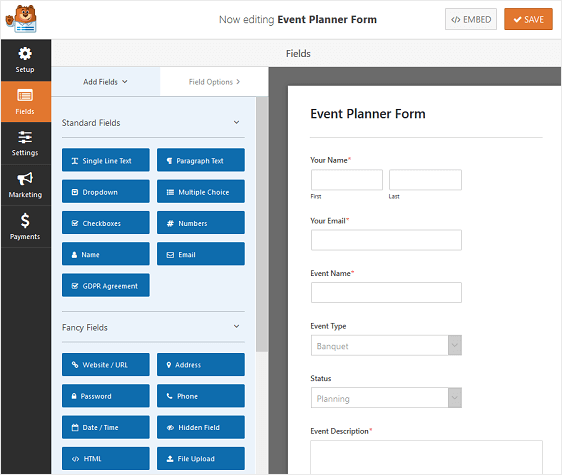Add a Date / Time field
This screenshot has width=562, height=475.
(x=106, y=427)
